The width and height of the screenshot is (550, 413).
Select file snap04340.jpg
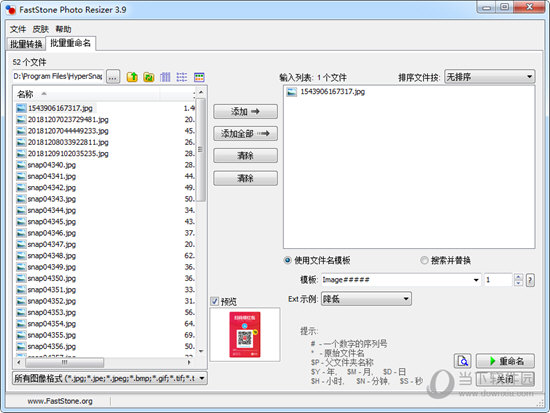[52, 165]
